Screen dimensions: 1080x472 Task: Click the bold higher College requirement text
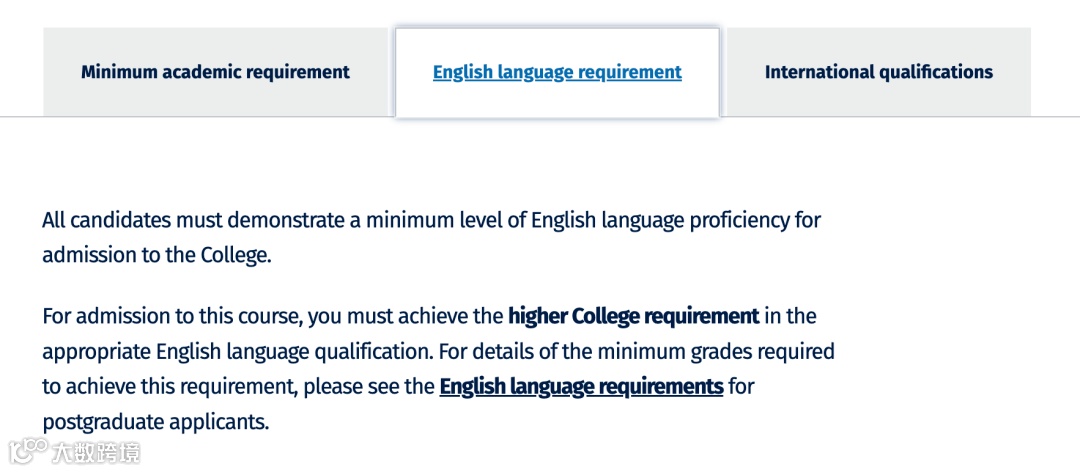(634, 316)
